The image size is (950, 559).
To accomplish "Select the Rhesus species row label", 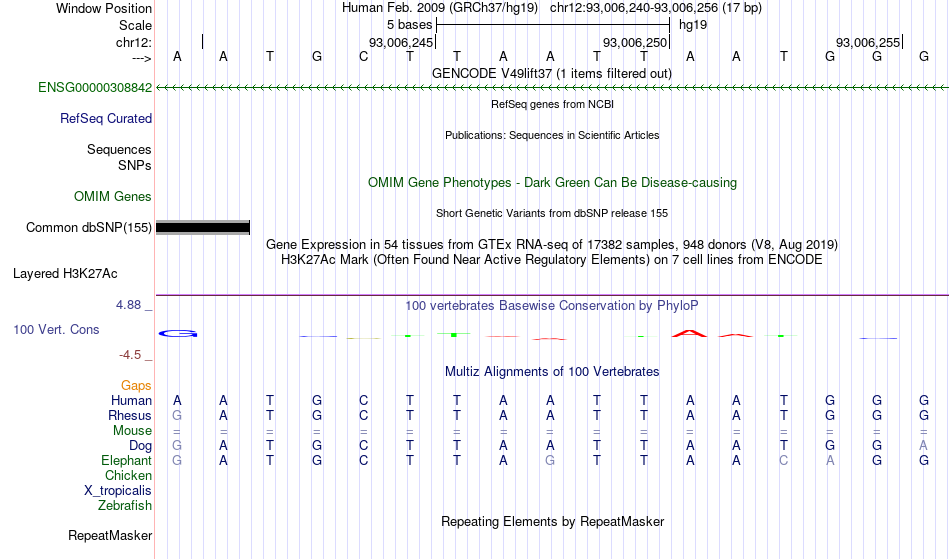I will [x=130, y=415].
